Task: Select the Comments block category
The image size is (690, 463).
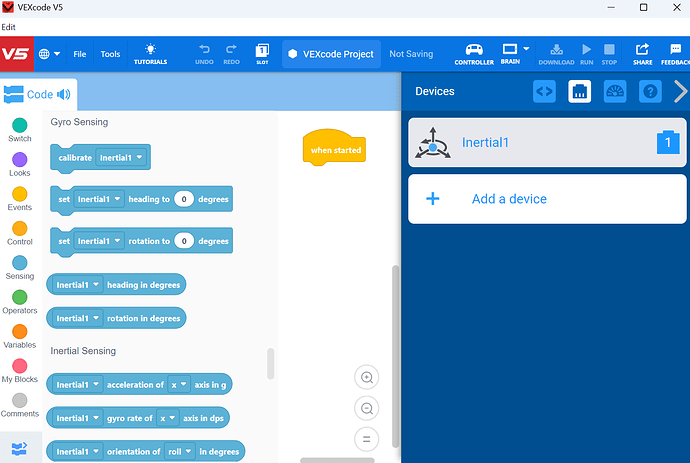Action: 20,405
